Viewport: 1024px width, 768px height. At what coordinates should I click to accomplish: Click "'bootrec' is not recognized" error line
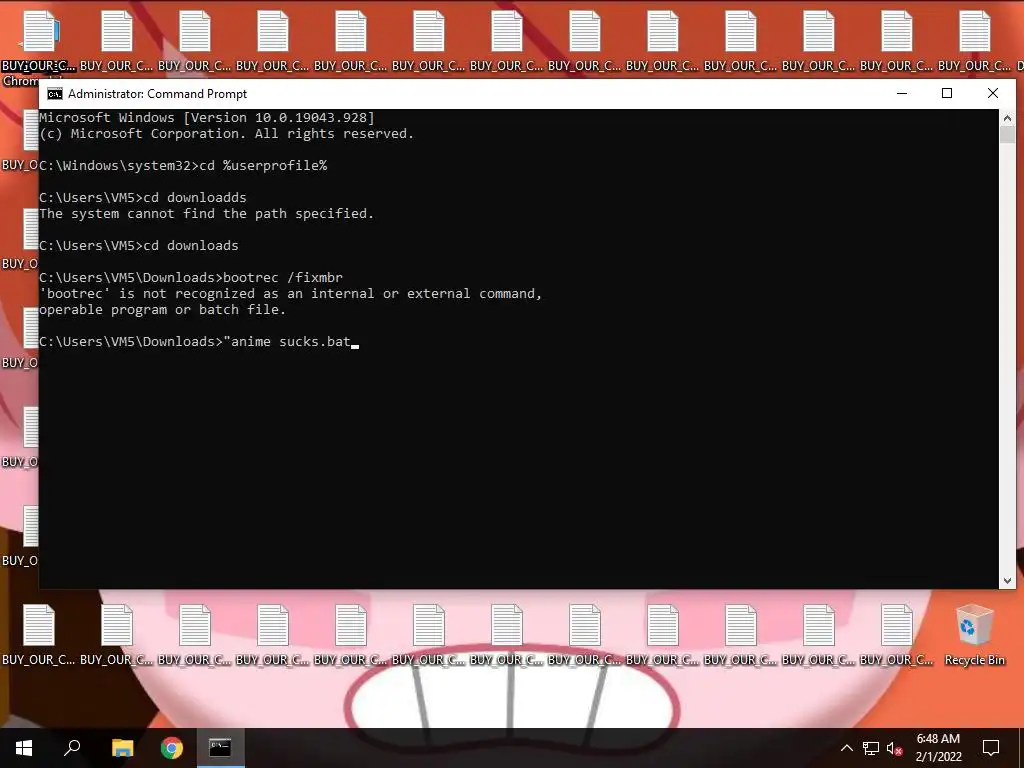click(x=291, y=294)
